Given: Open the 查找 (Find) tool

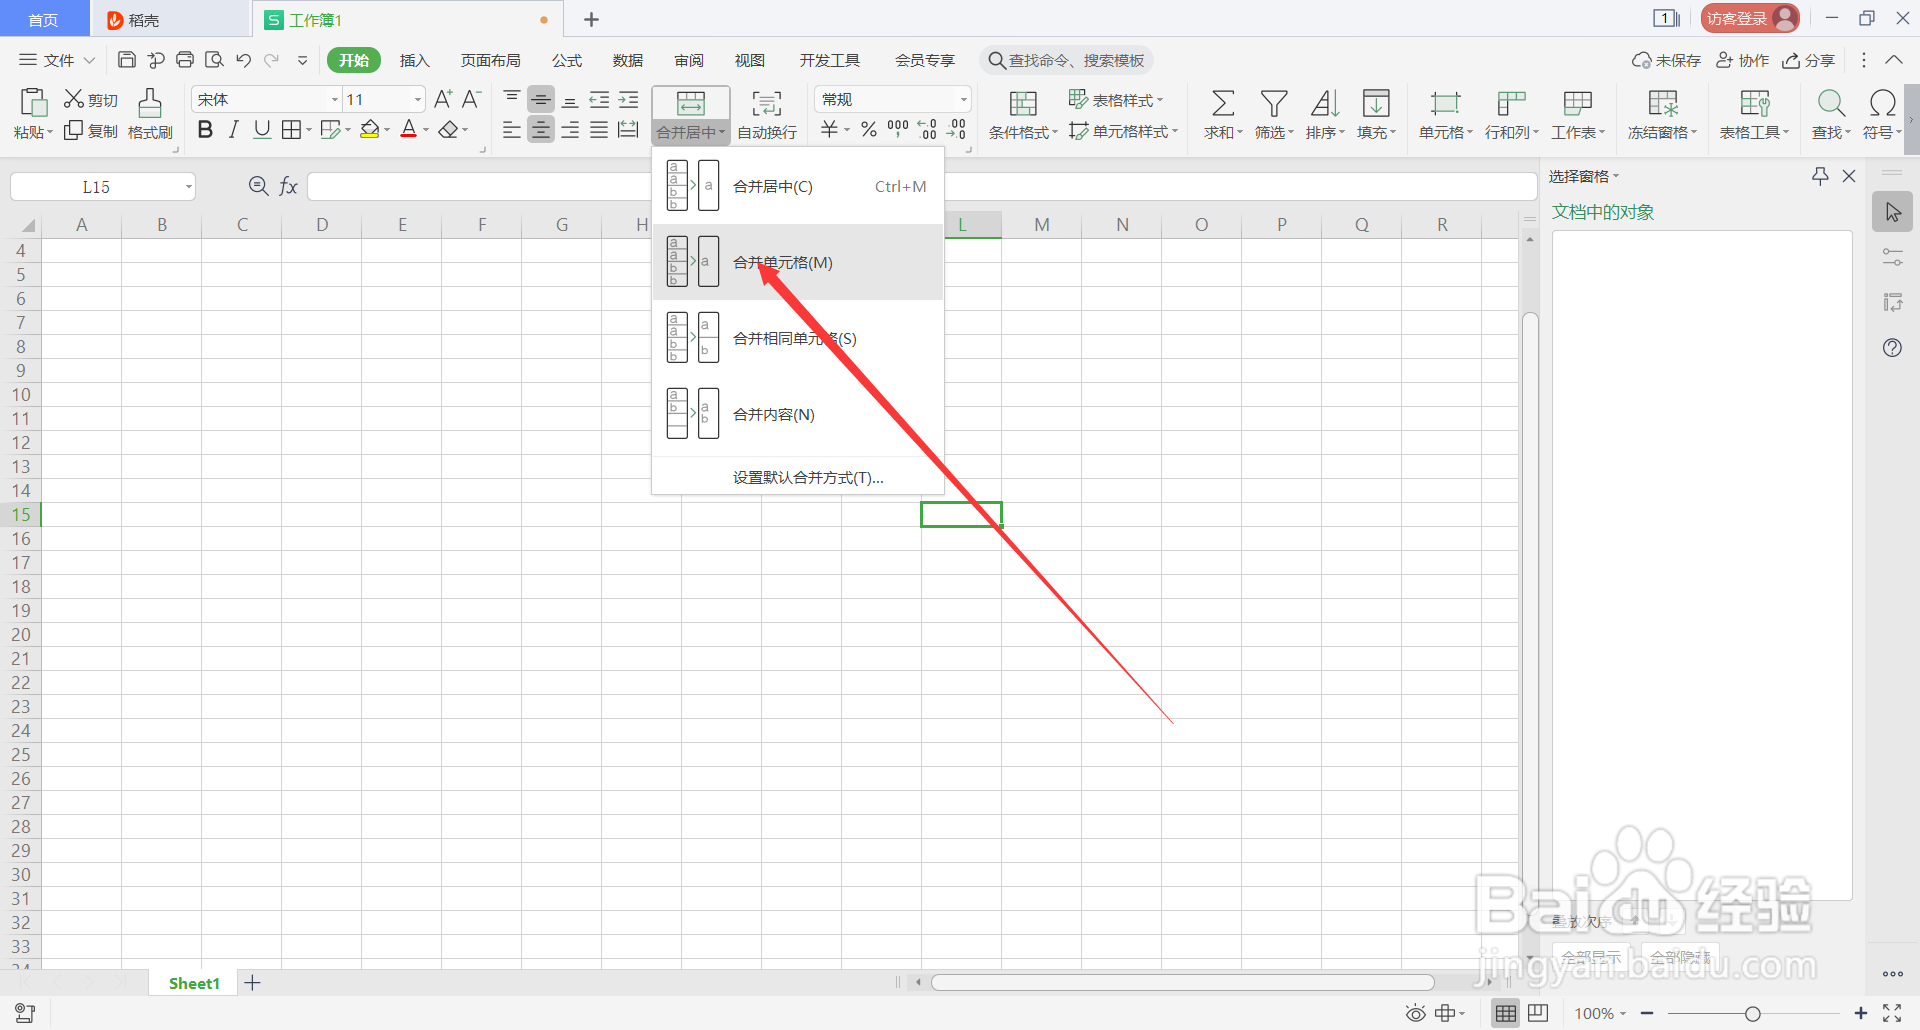Looking at the screenshot, I should pyautogui.click(x=1830, y=113).
